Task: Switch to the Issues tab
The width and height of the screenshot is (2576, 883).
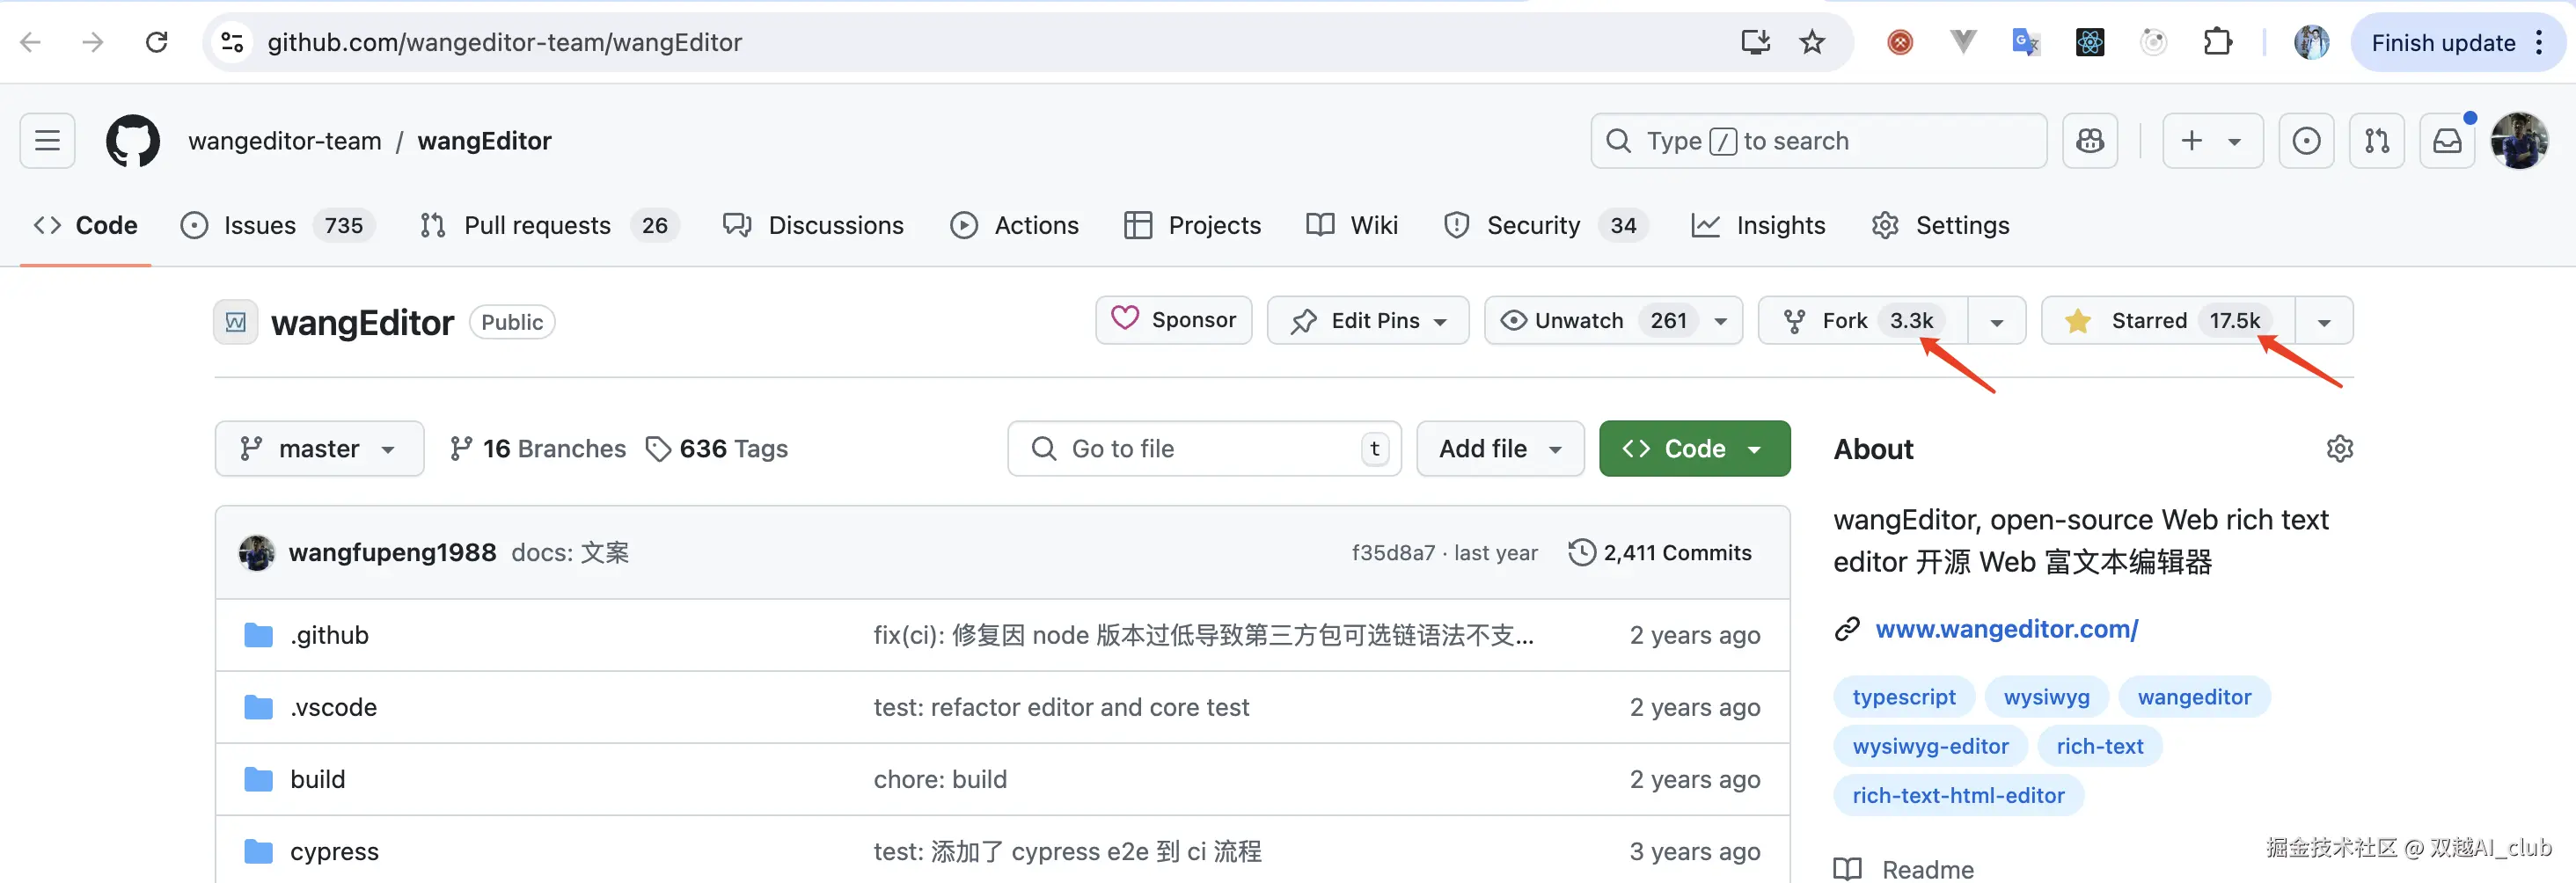Action: [x=278, y=225]
